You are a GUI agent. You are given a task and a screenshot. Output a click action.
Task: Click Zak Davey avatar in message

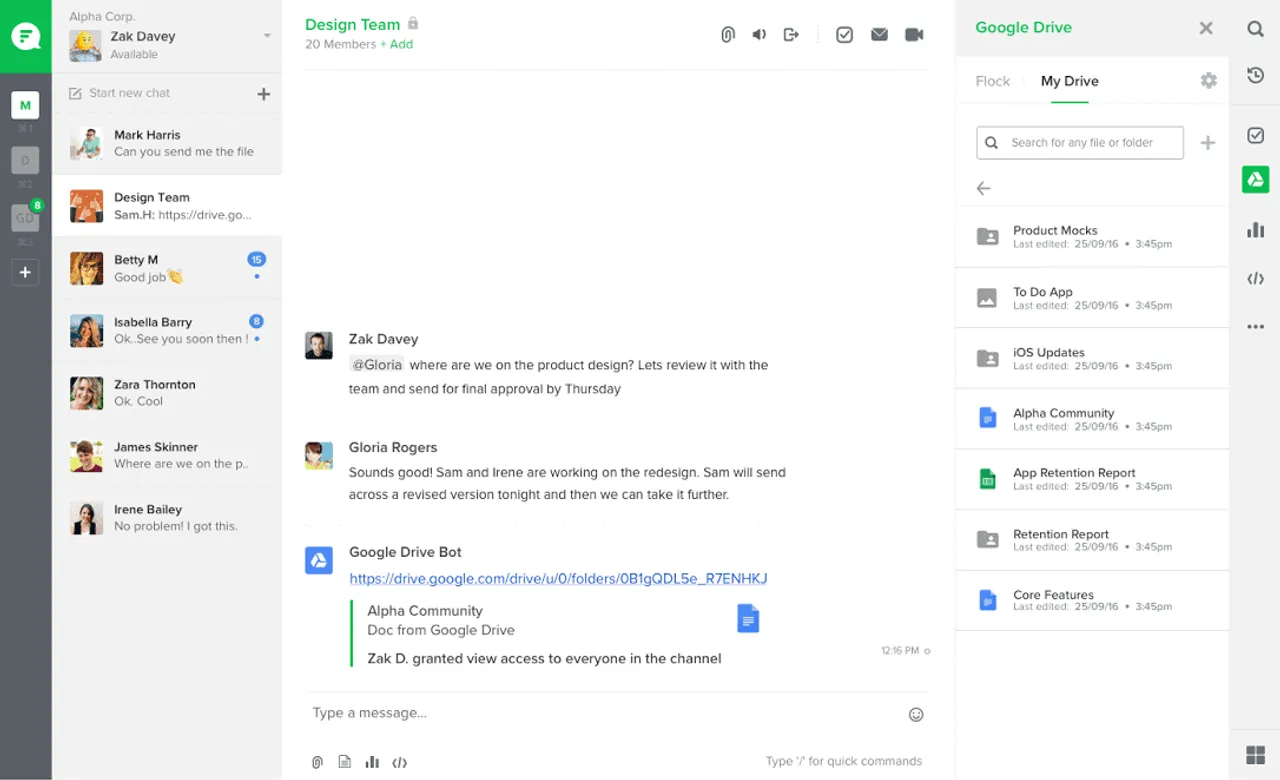pyautogui.click(x=319, y=345)
